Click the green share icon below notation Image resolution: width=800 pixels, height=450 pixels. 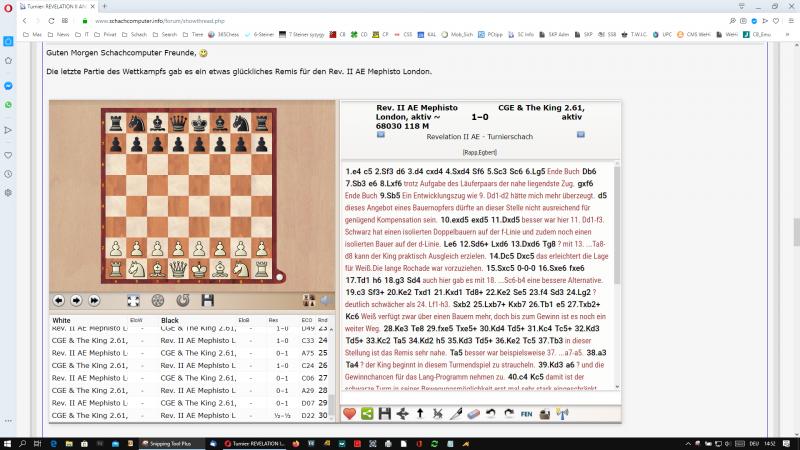tap(368, 413)
